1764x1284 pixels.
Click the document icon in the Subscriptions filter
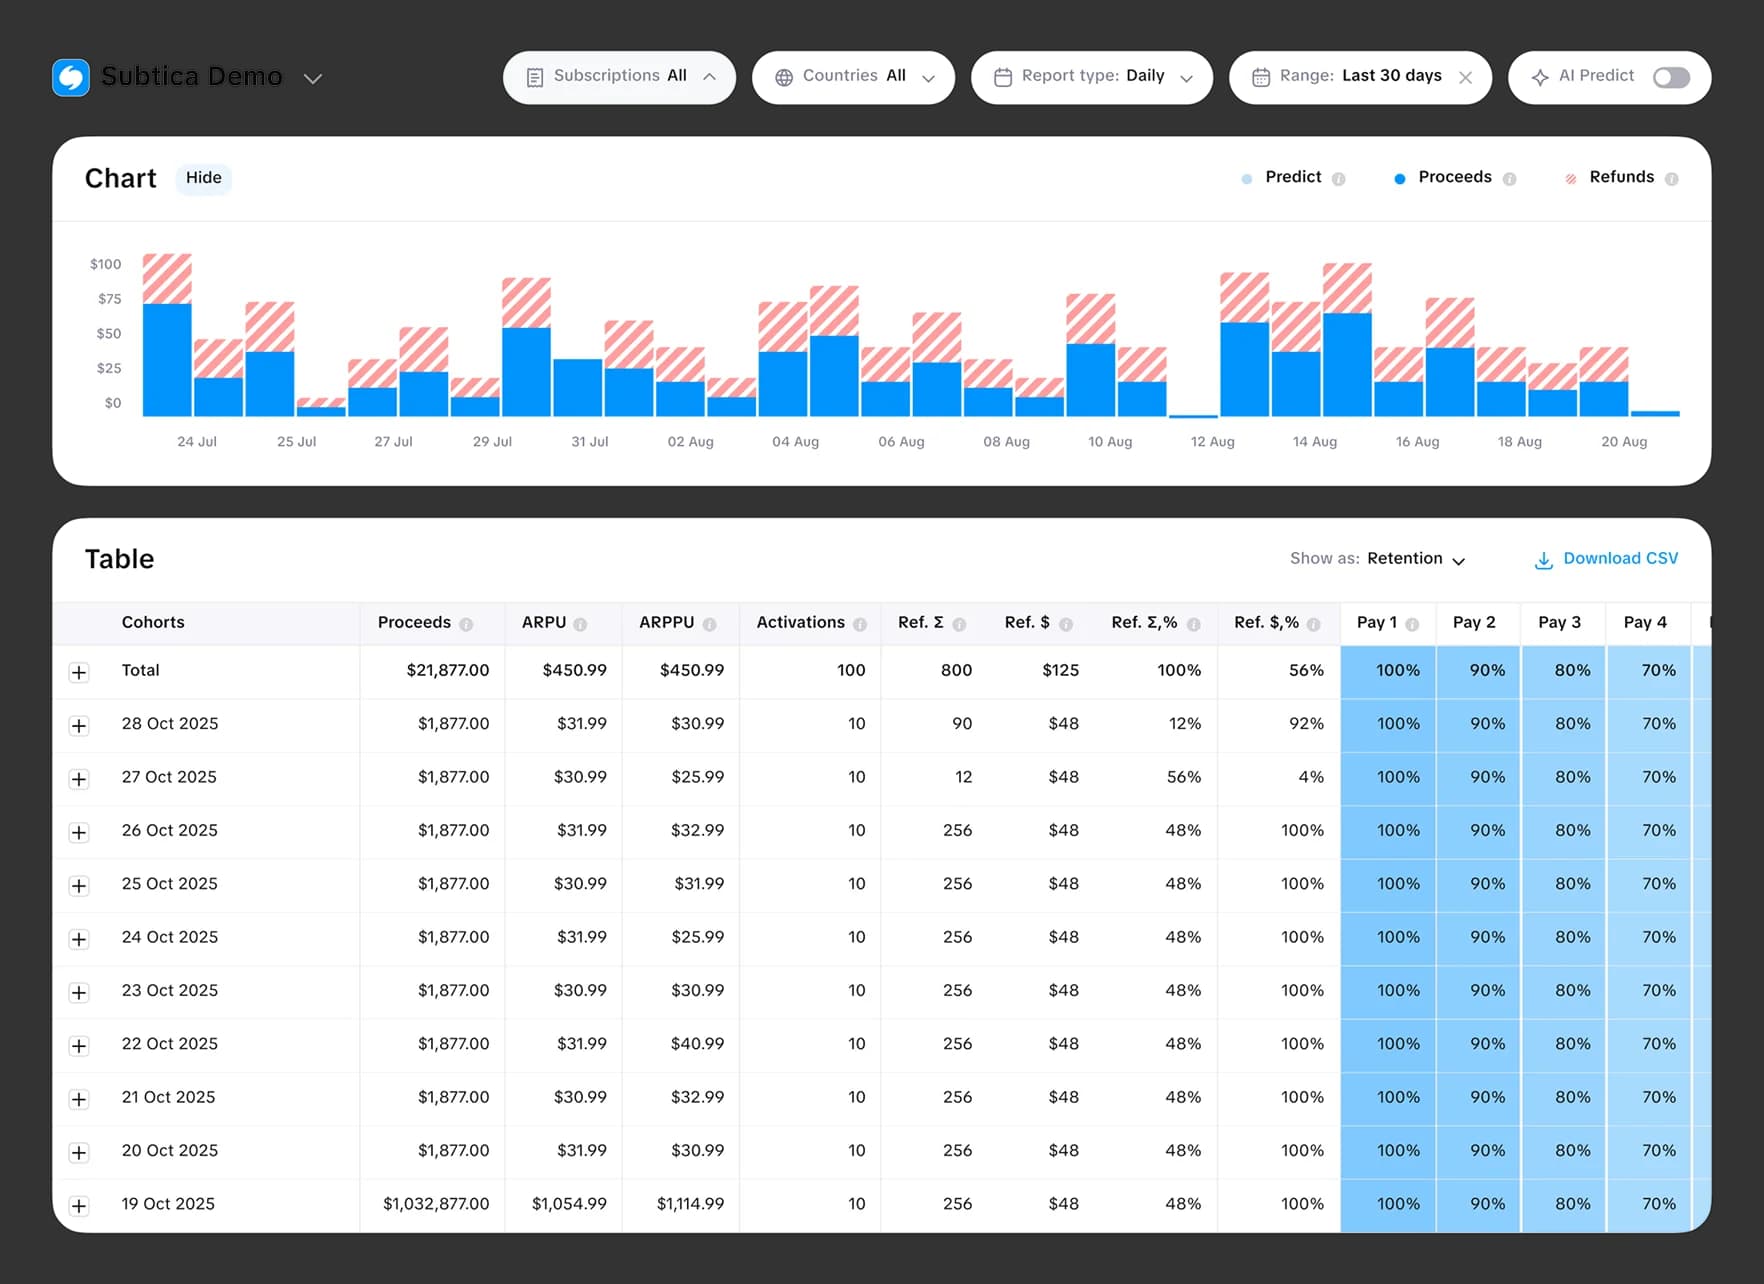[536, 75]
